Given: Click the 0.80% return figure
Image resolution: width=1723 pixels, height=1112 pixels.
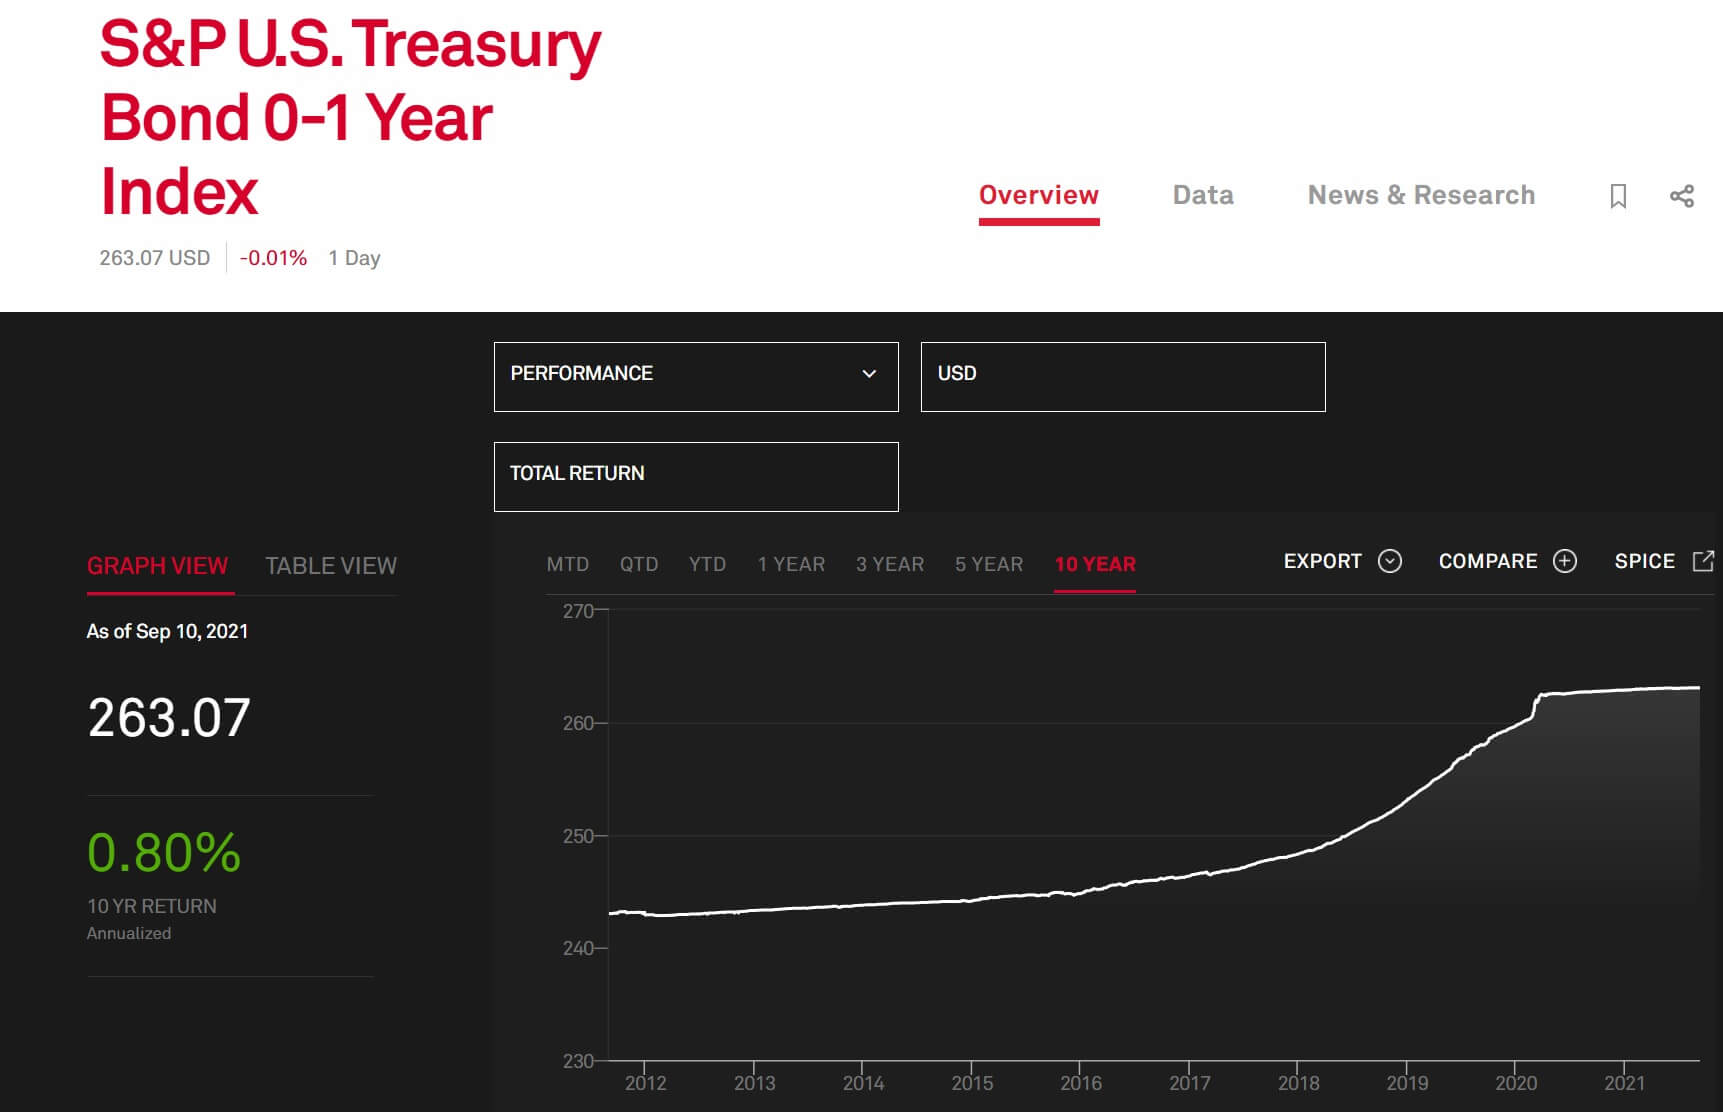Looking at the screenshot, I should (x=164, y=853).
